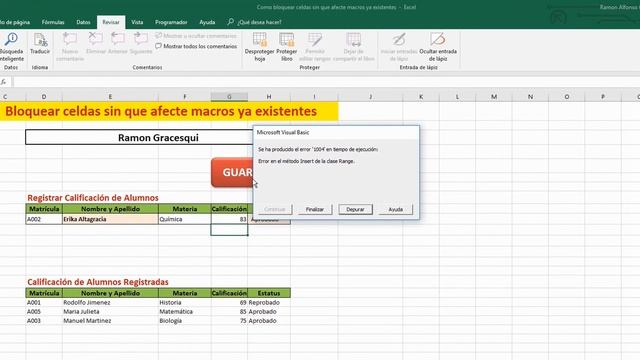Select column G header

coord(229,97)
